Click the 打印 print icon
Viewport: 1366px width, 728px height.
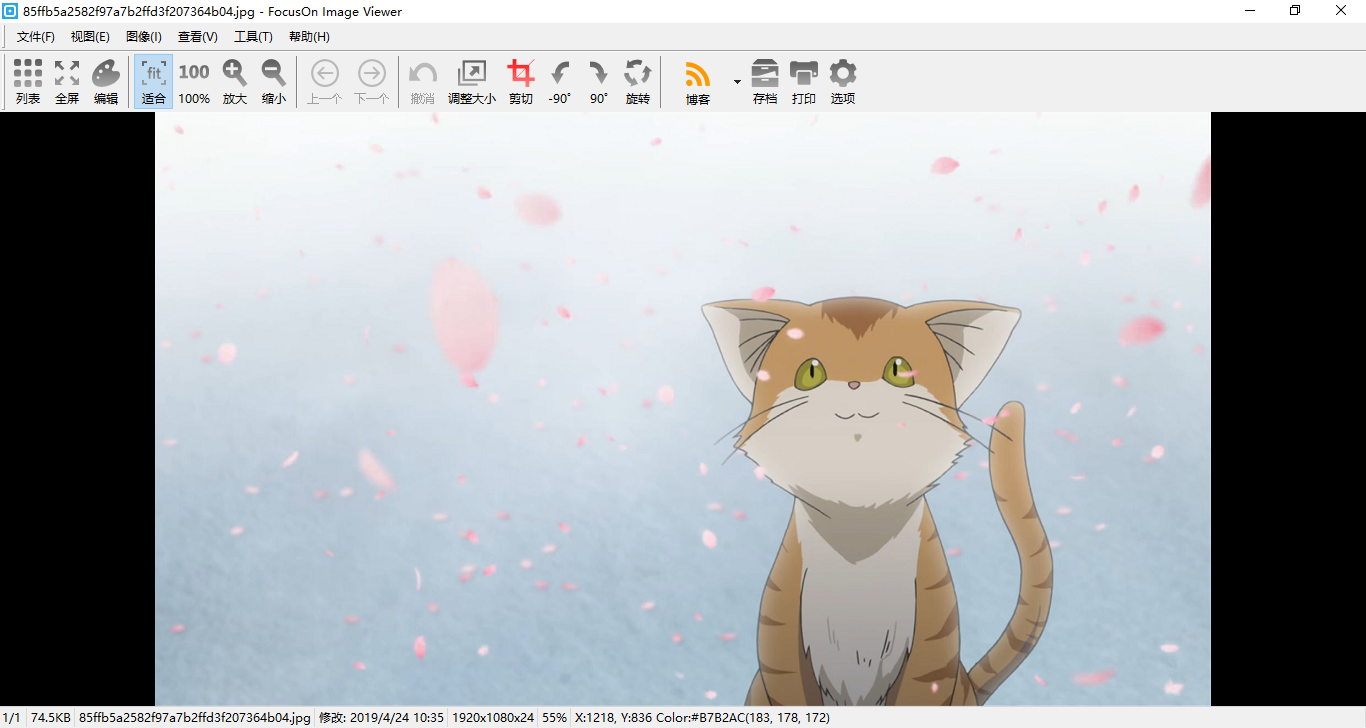(x=804, y=82)
